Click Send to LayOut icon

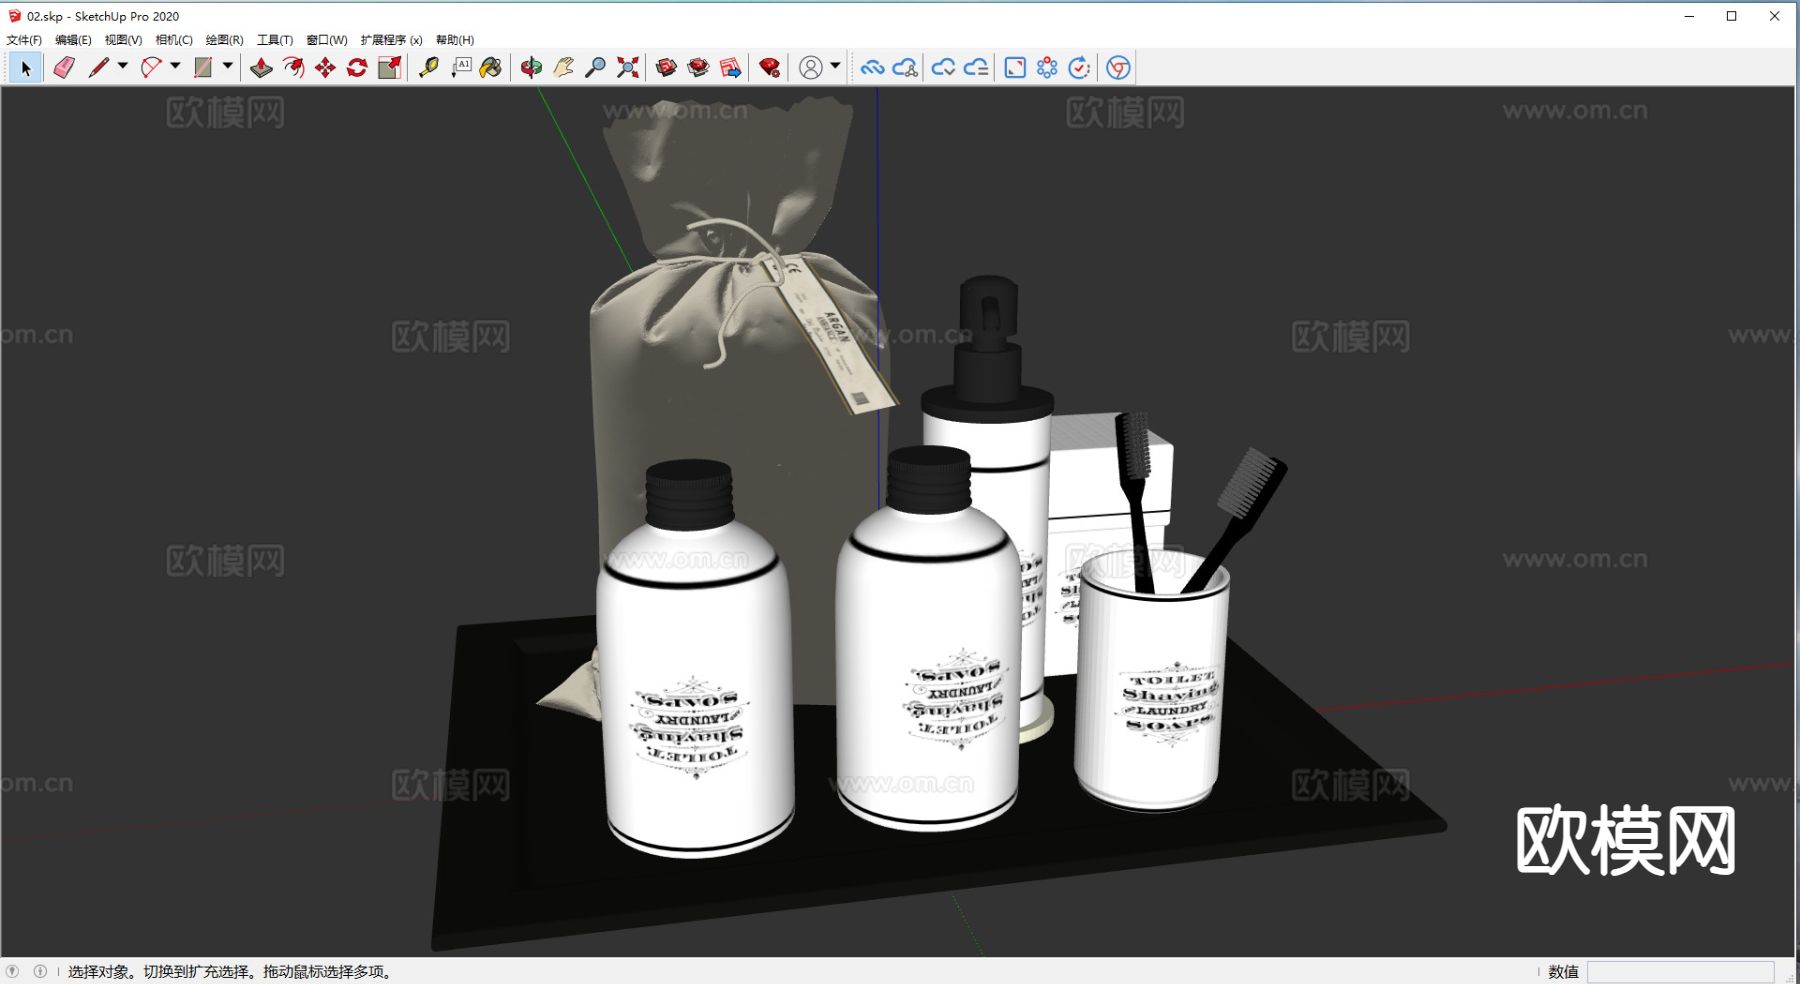[731, 68]
